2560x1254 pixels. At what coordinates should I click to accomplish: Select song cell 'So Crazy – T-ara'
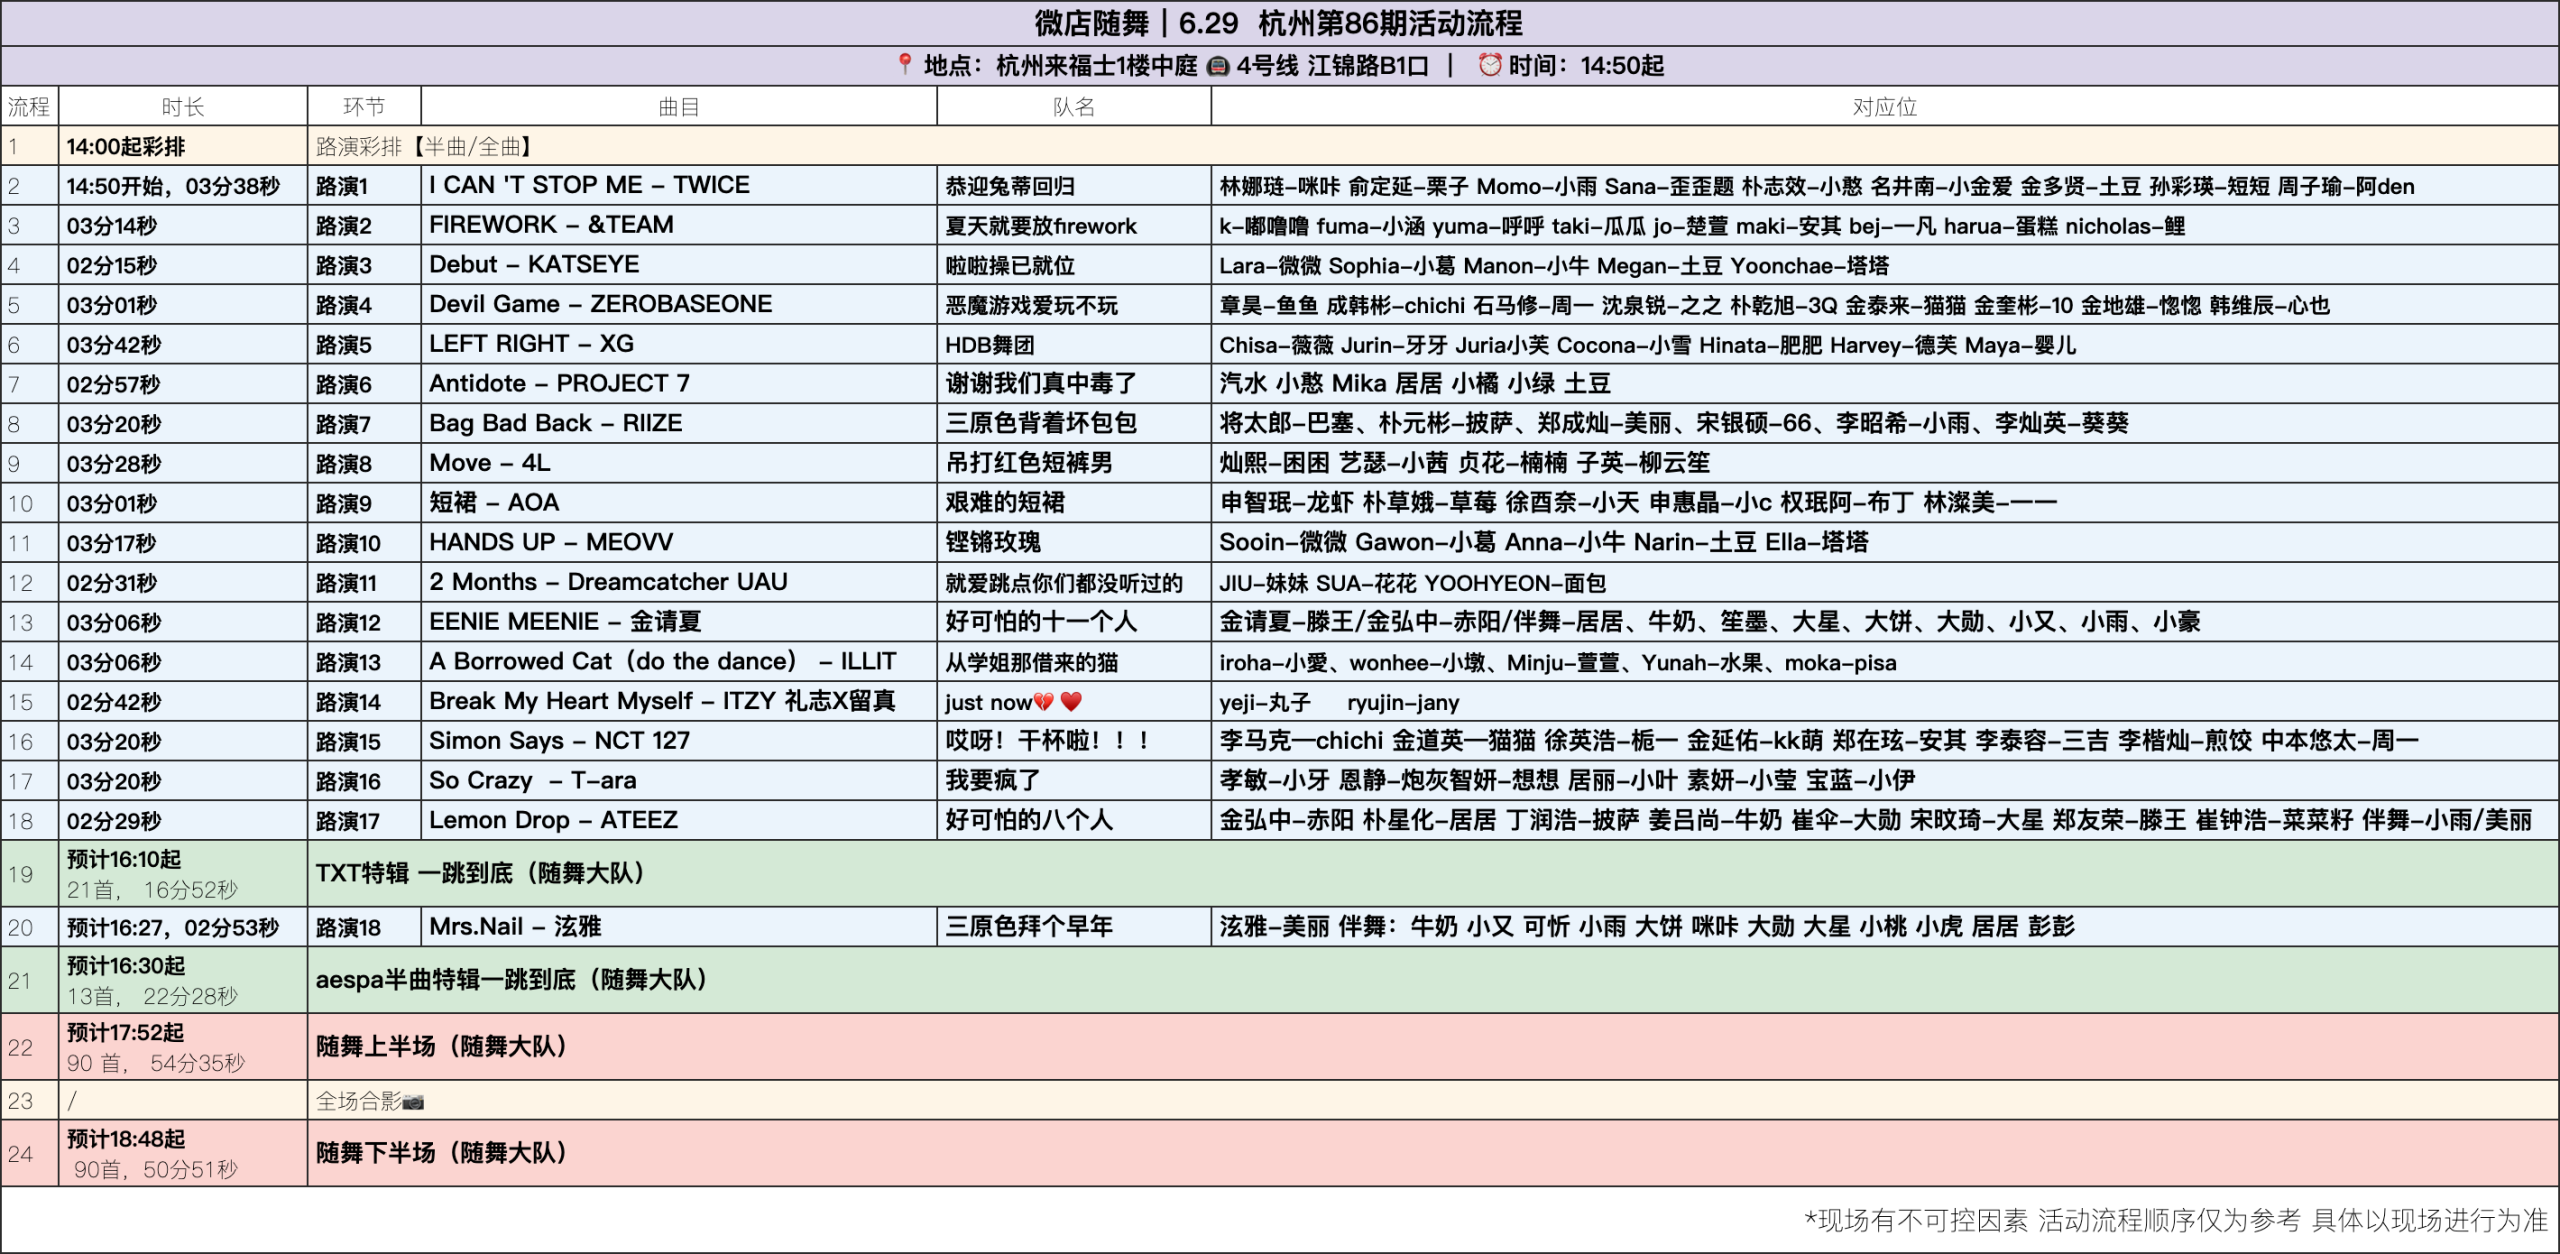[x=679, y=780]
